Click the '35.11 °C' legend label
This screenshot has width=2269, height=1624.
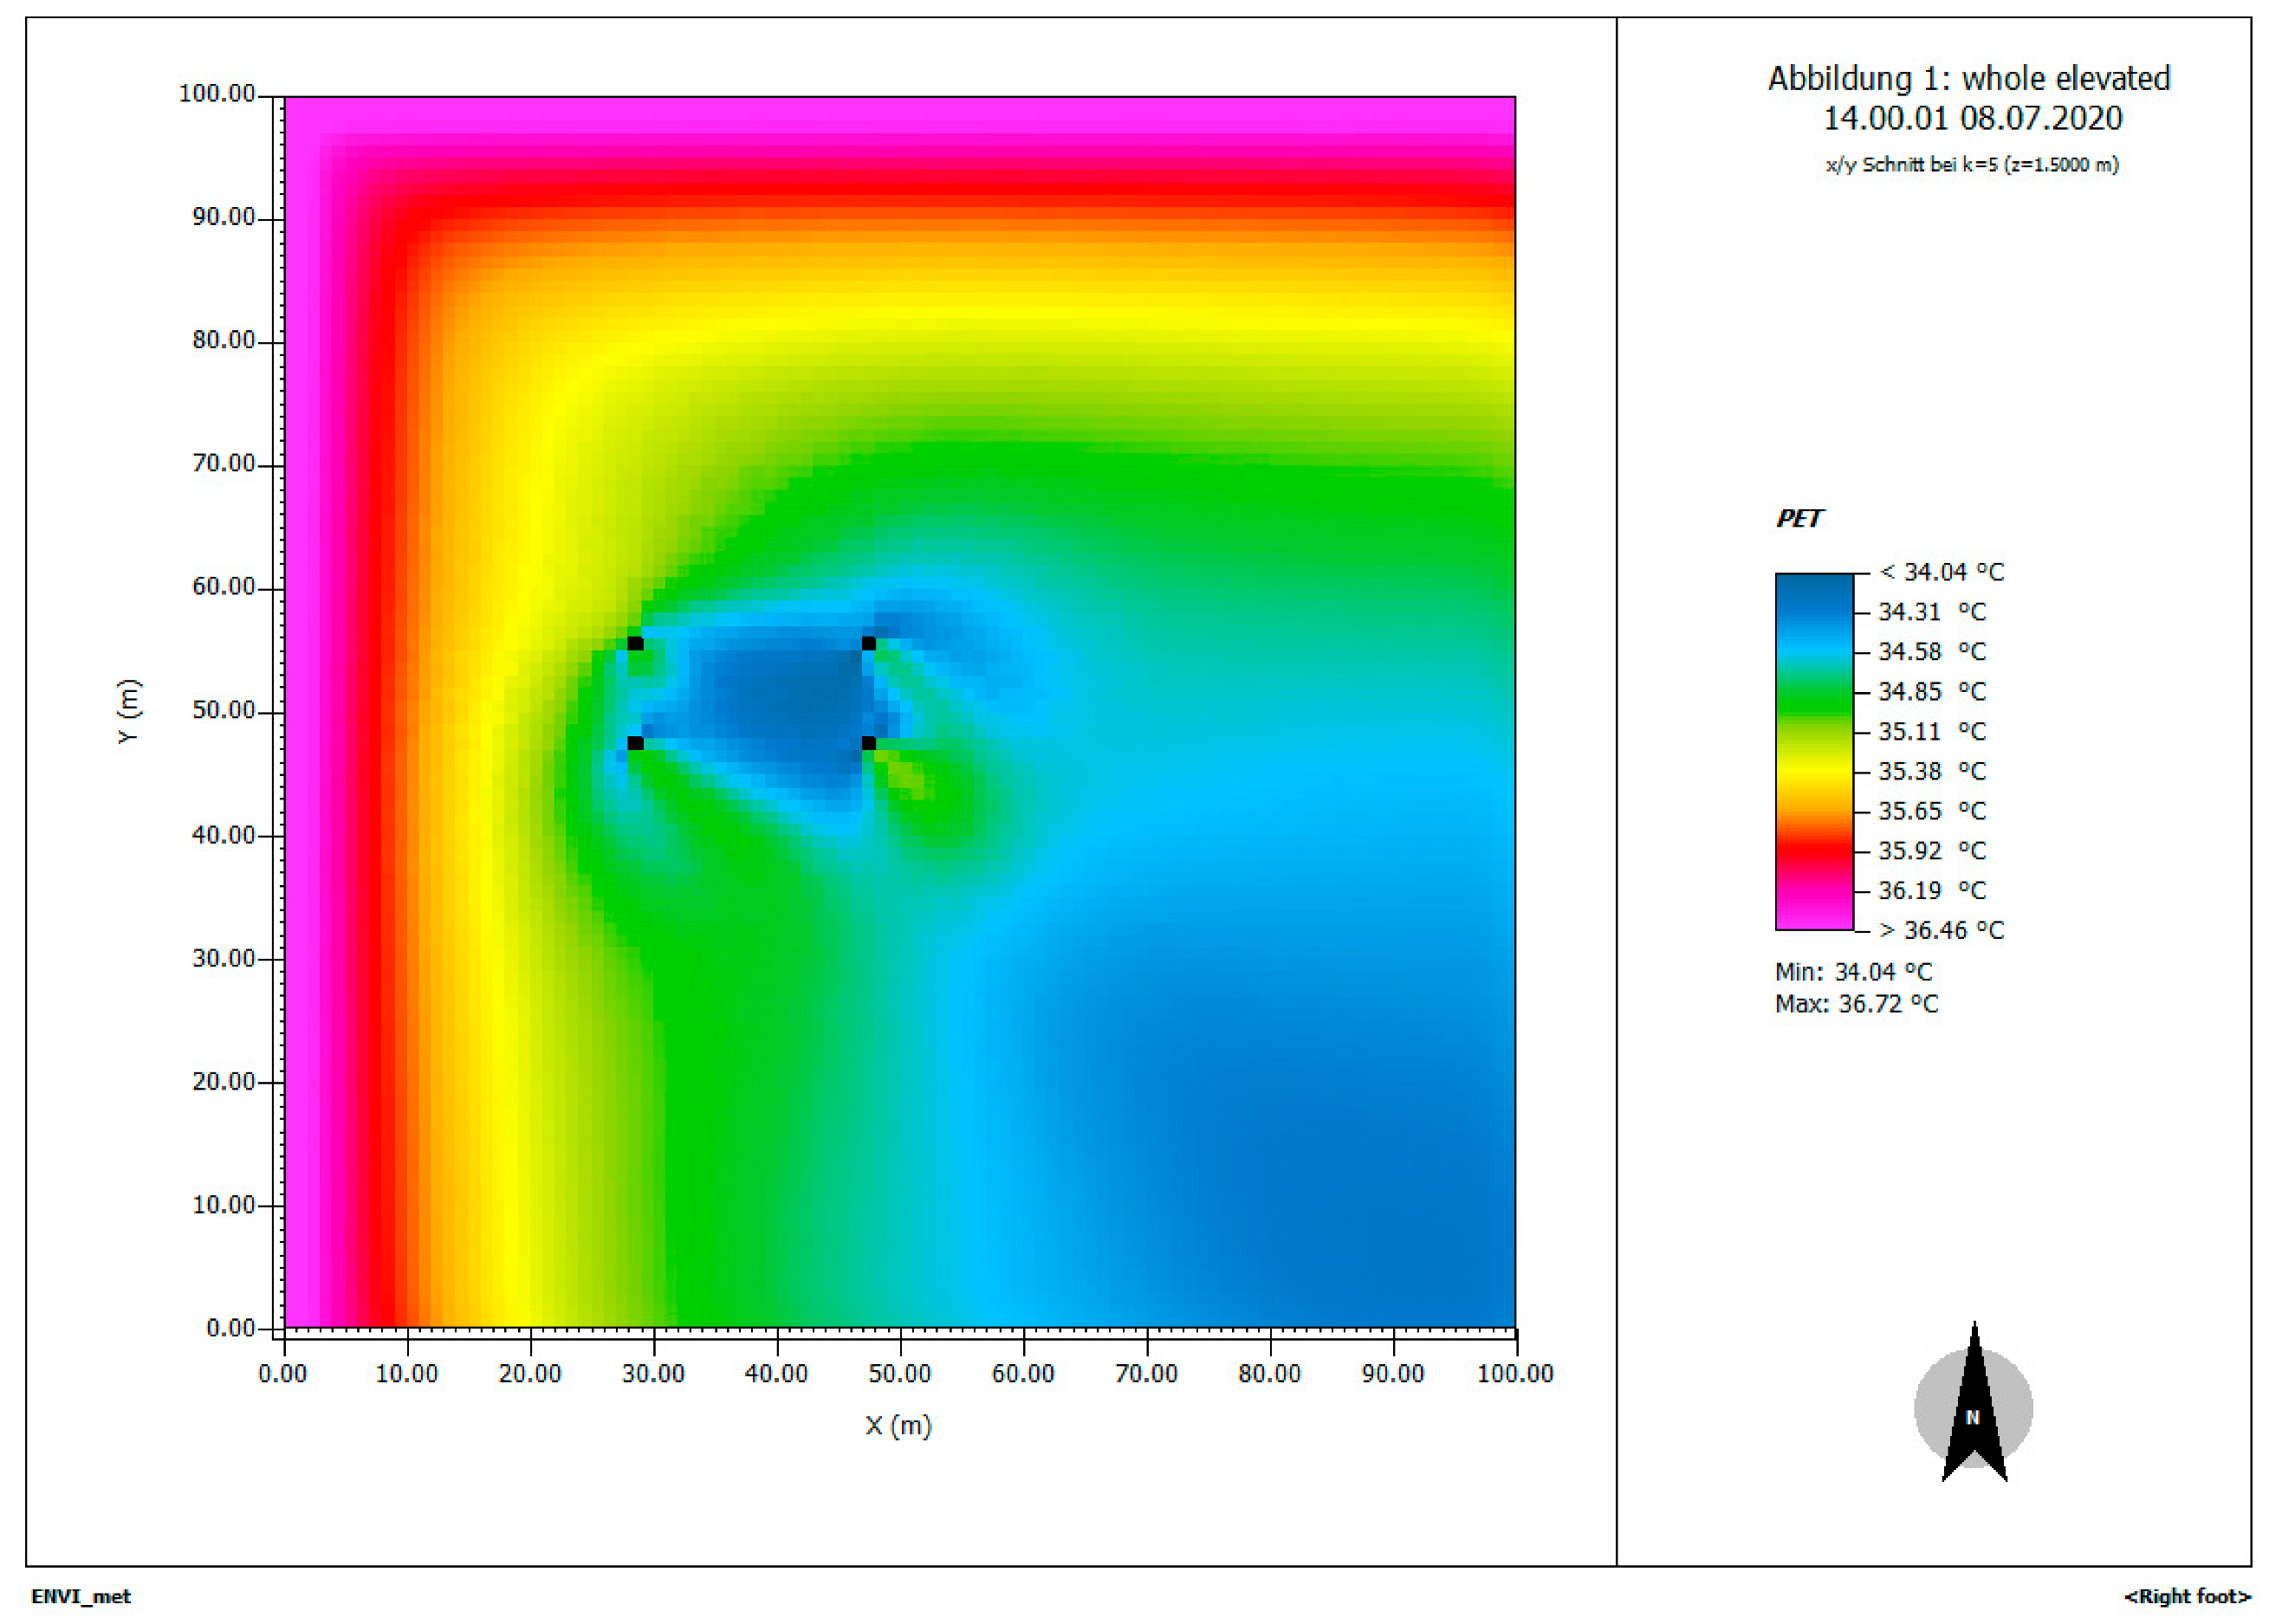1931,731
